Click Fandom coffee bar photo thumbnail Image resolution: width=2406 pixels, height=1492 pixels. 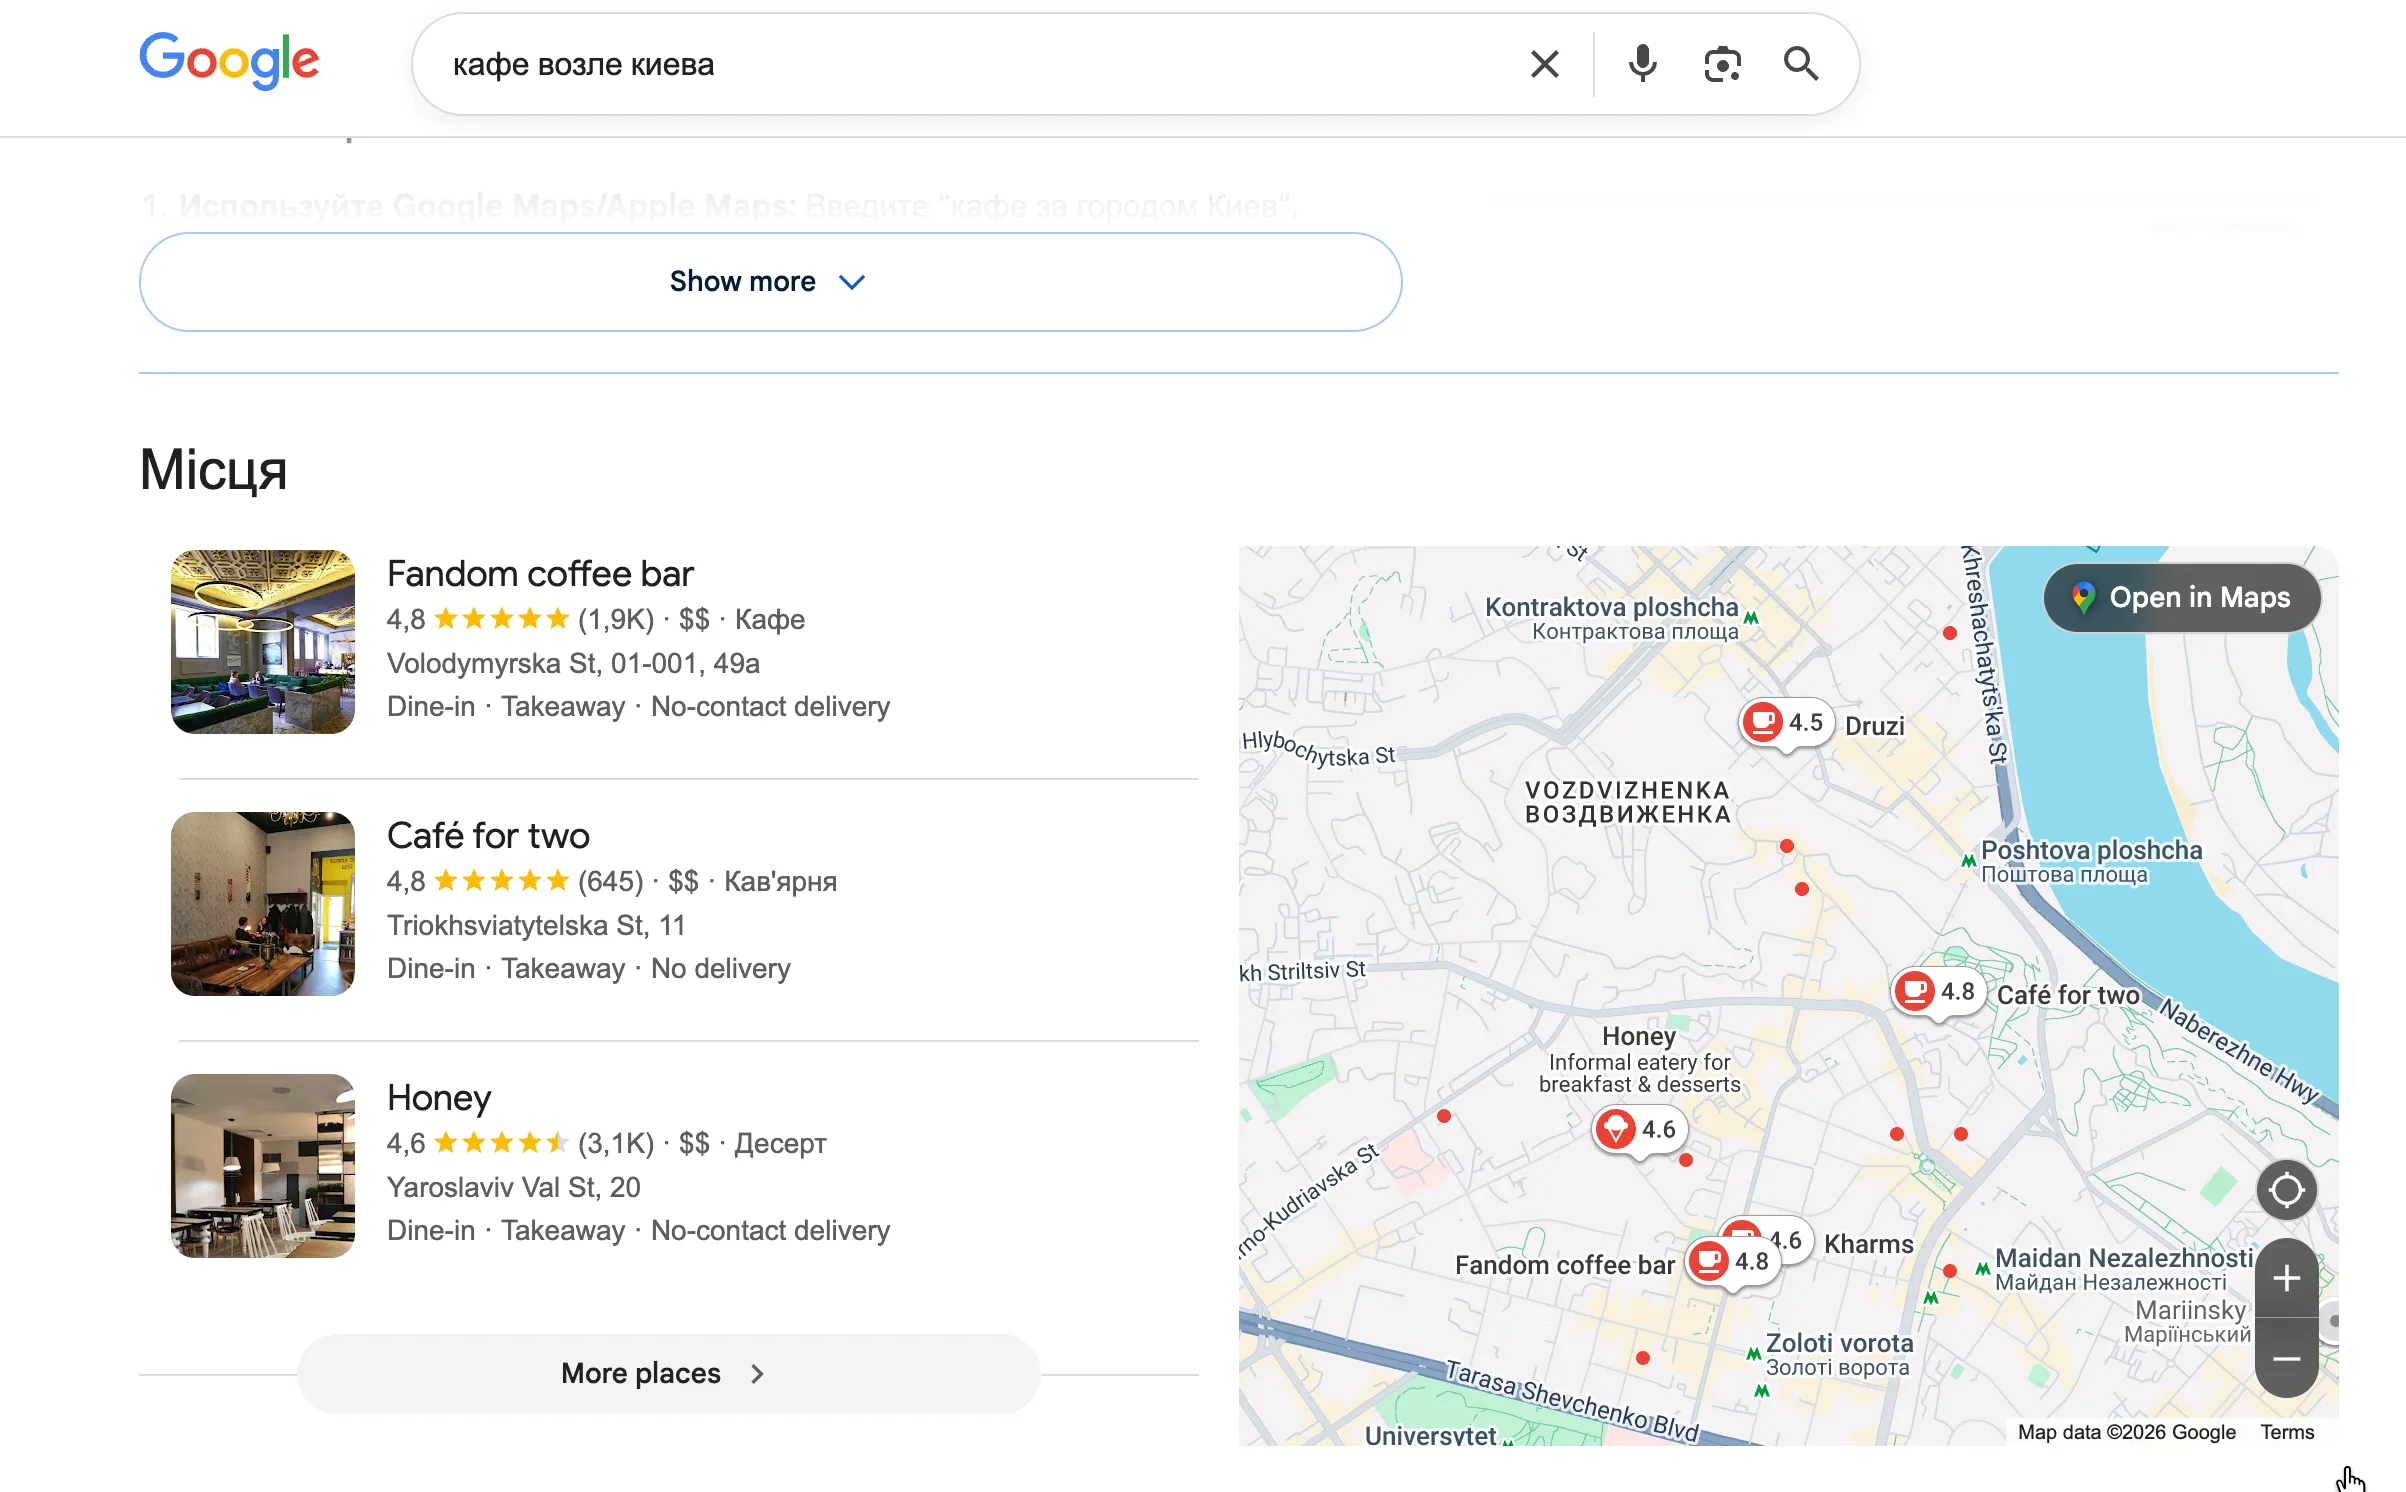pos(263,642)
